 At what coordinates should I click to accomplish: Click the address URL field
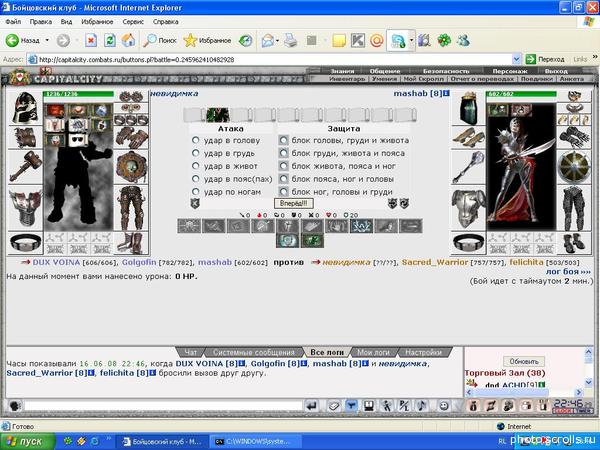(269, 59)
